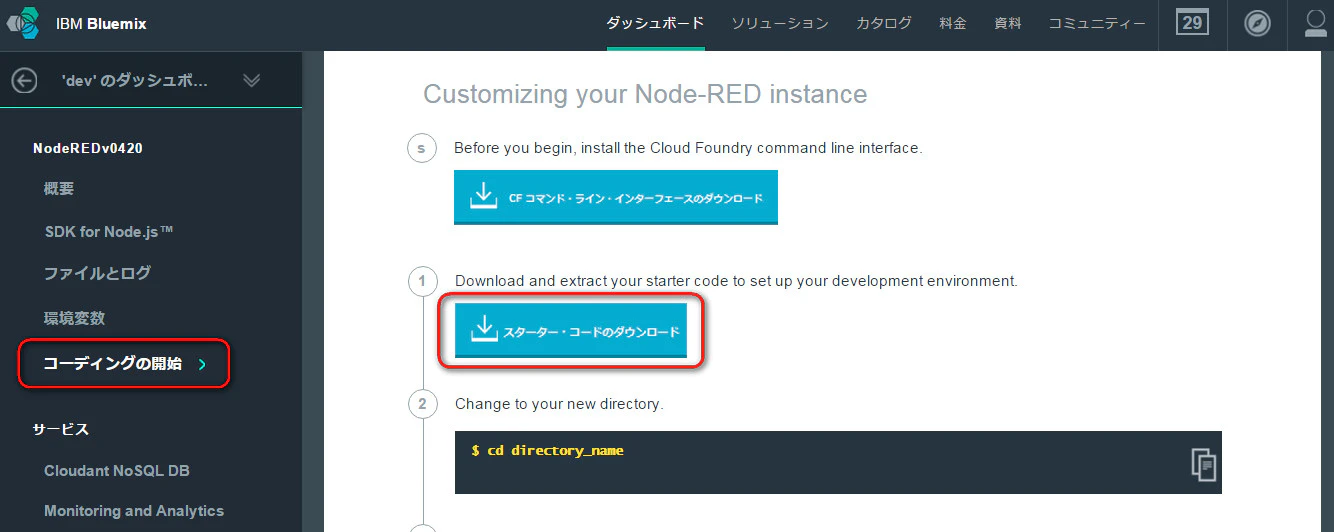Click the IBM Bluemix logo icon
Image resolution: width=1334 pixels, height=532 pixels.
23,23
